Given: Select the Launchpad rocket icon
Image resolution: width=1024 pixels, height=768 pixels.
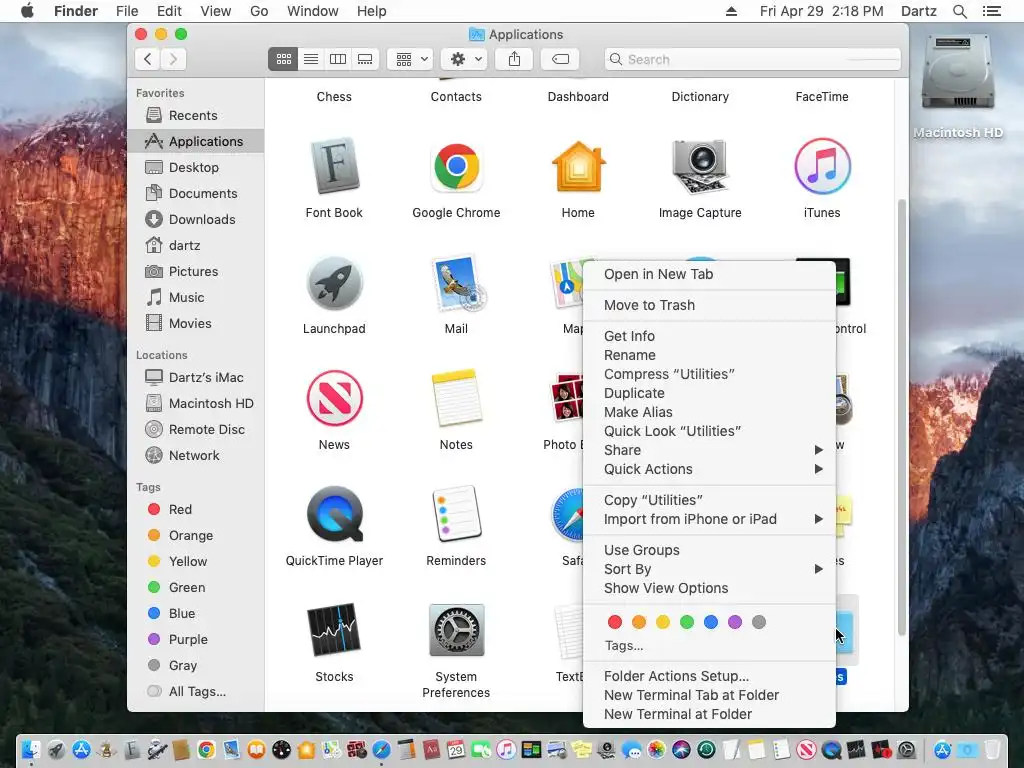Looking at the screenshot, I should 334,283.
